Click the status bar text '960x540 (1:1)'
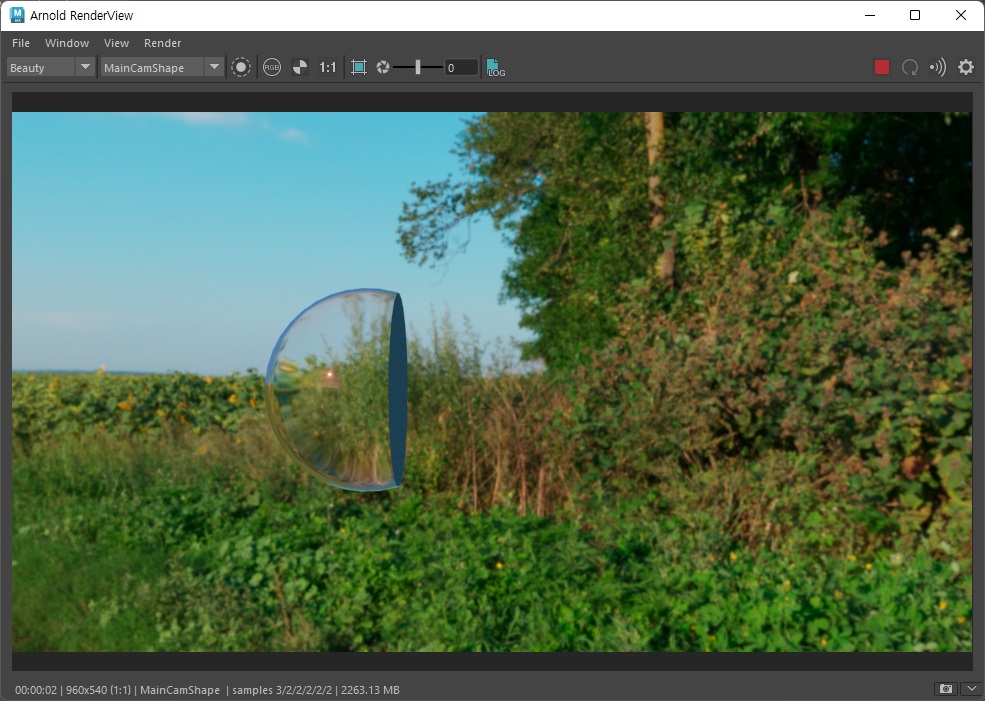 (x=99, y=690)
